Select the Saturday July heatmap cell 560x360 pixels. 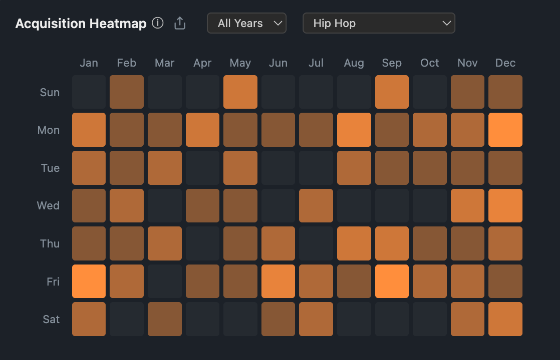click(316, 319)
